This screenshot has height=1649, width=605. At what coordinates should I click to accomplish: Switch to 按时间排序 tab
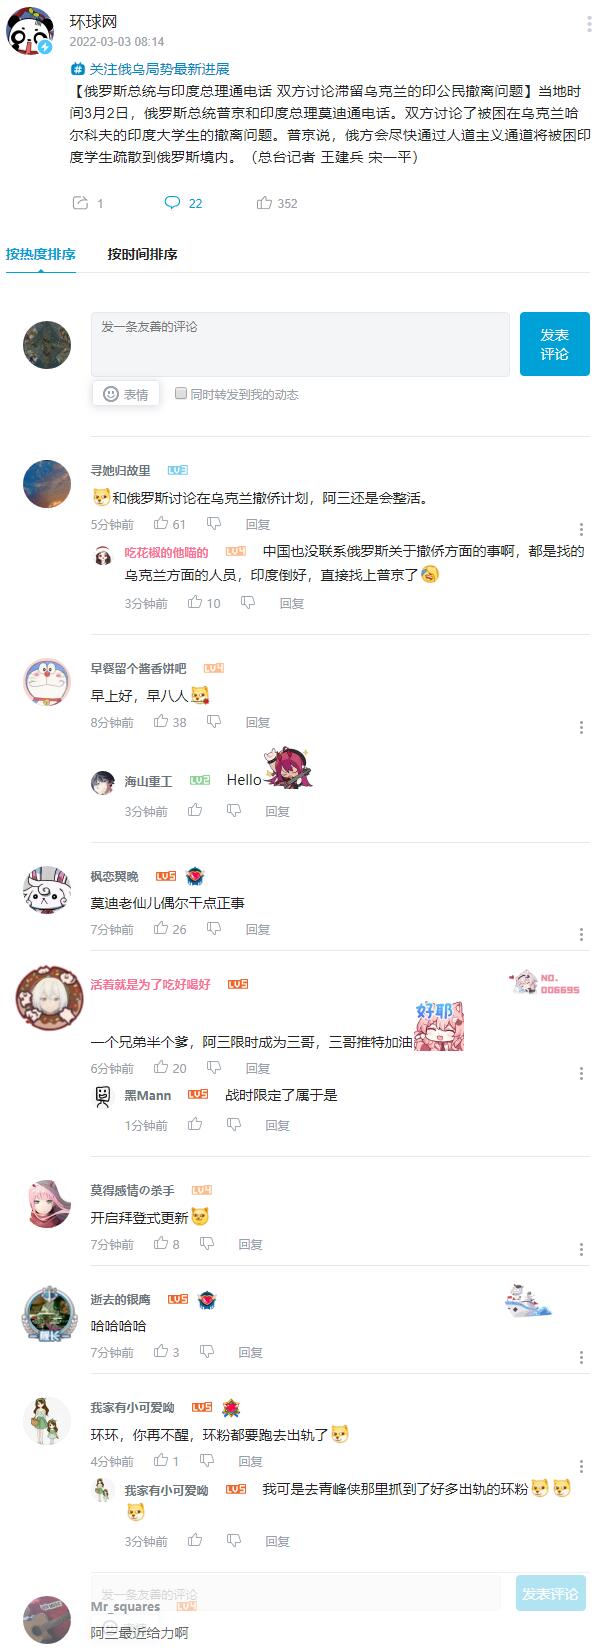142,254
